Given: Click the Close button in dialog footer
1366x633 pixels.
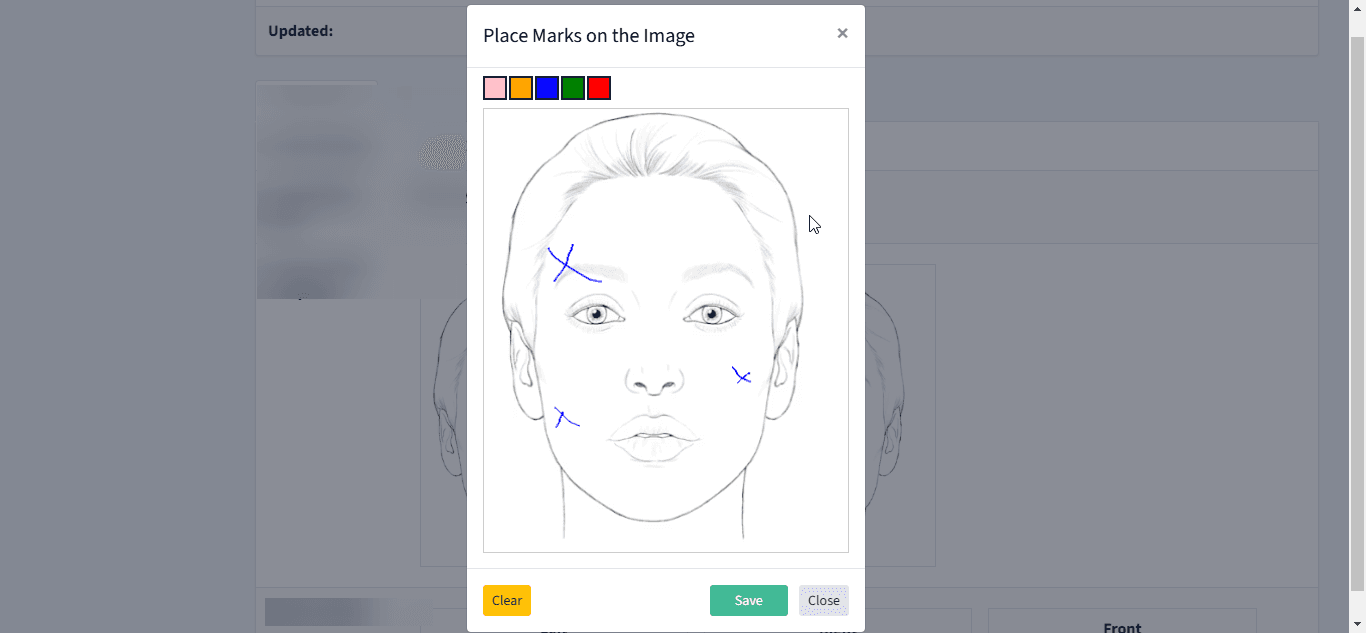Looking at the screenshot, I should [x=824, y=600].
